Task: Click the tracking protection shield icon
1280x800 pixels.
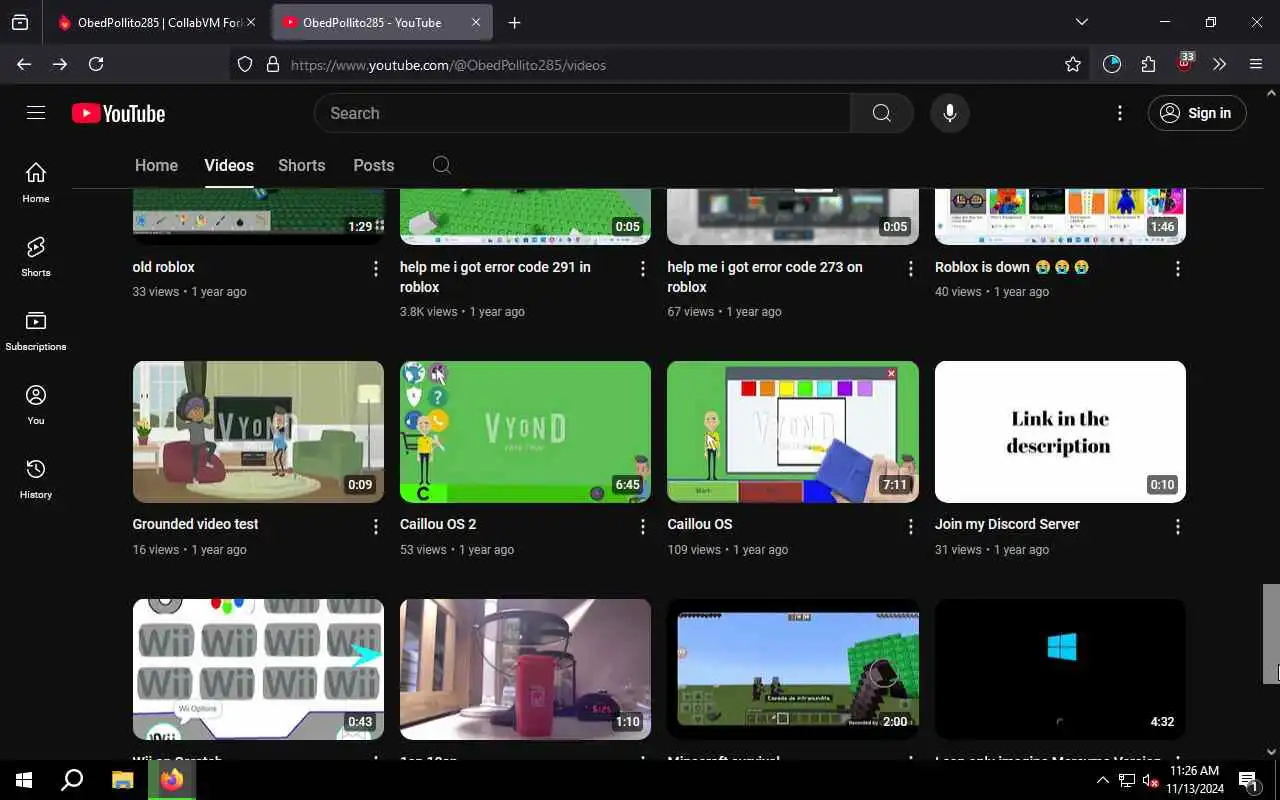Action: pos(245,64)
